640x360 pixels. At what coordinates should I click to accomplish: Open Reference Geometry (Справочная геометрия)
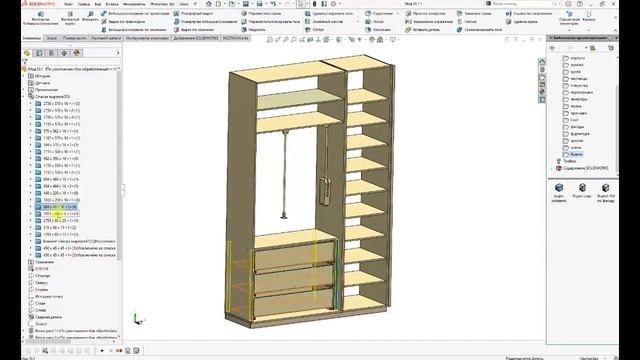(x=569, y=18)
